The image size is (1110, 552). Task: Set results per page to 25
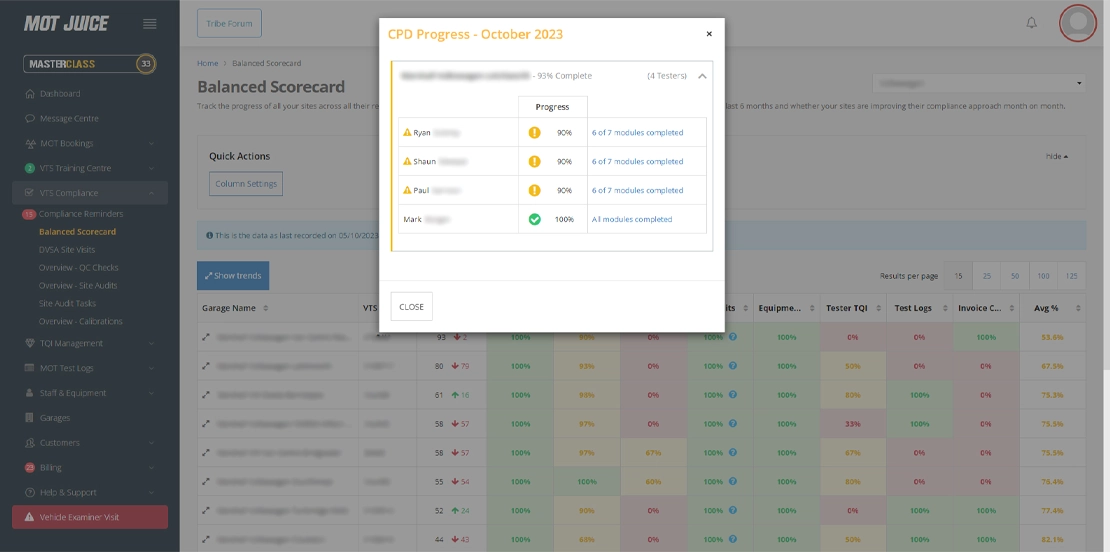[x=987, y=276]
